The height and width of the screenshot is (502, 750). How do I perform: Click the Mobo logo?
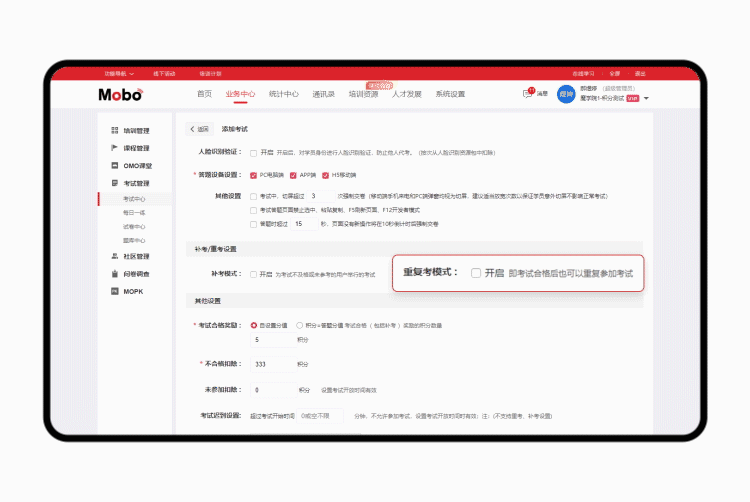point(120,94)
